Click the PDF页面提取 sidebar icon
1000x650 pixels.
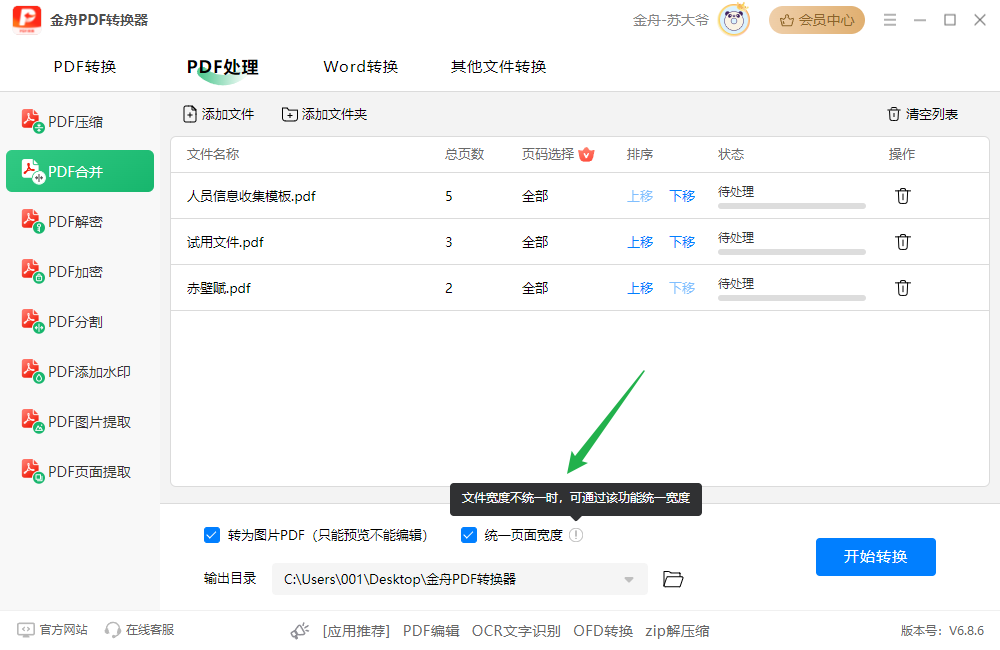point(33,471)
